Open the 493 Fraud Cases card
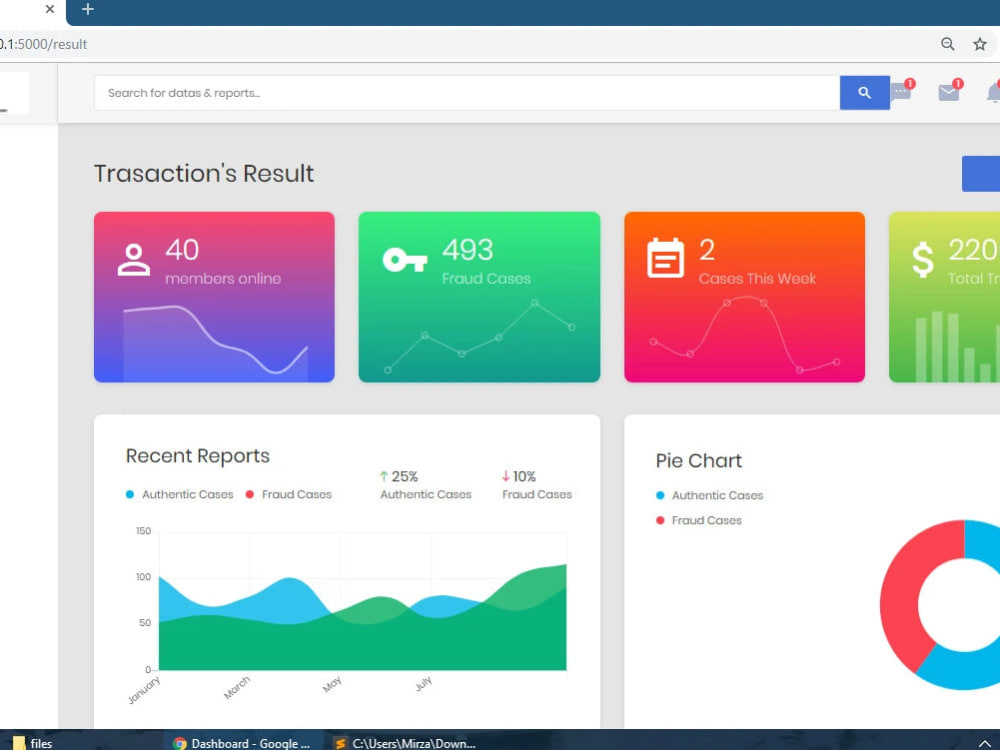Viewport: 1000px width, 750px height. tap(479, 297)
